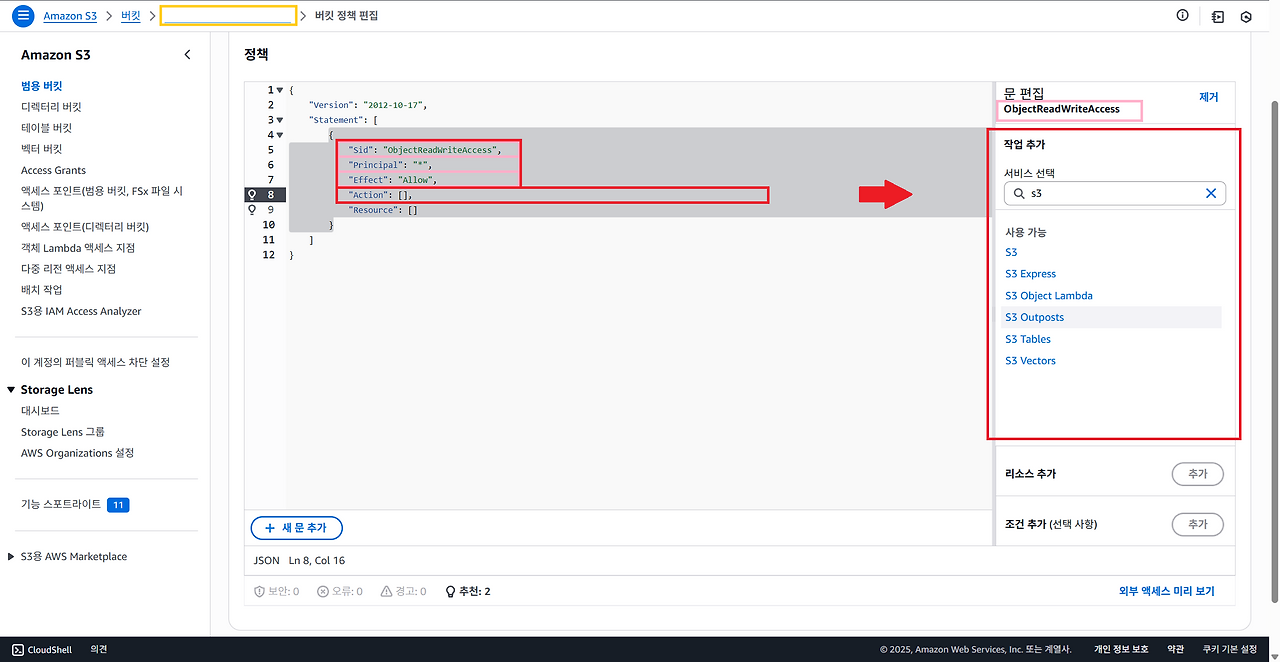The height and width of the screenshot is (662, 1280).
Task: Open 약관 footer link
Action: (x=1175, y=650)
